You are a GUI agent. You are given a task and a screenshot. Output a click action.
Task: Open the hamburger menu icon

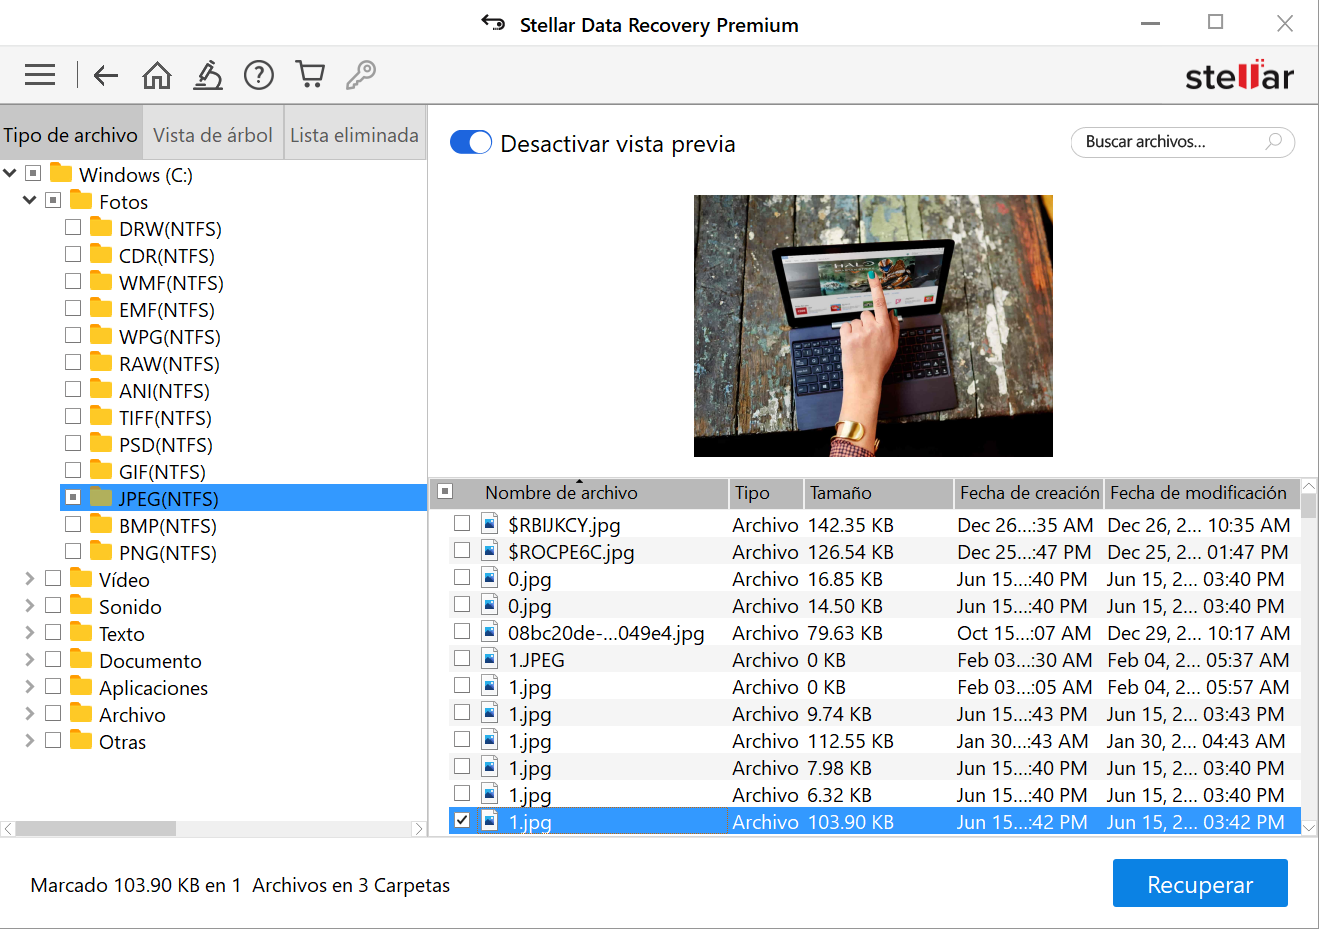(40, 75)
